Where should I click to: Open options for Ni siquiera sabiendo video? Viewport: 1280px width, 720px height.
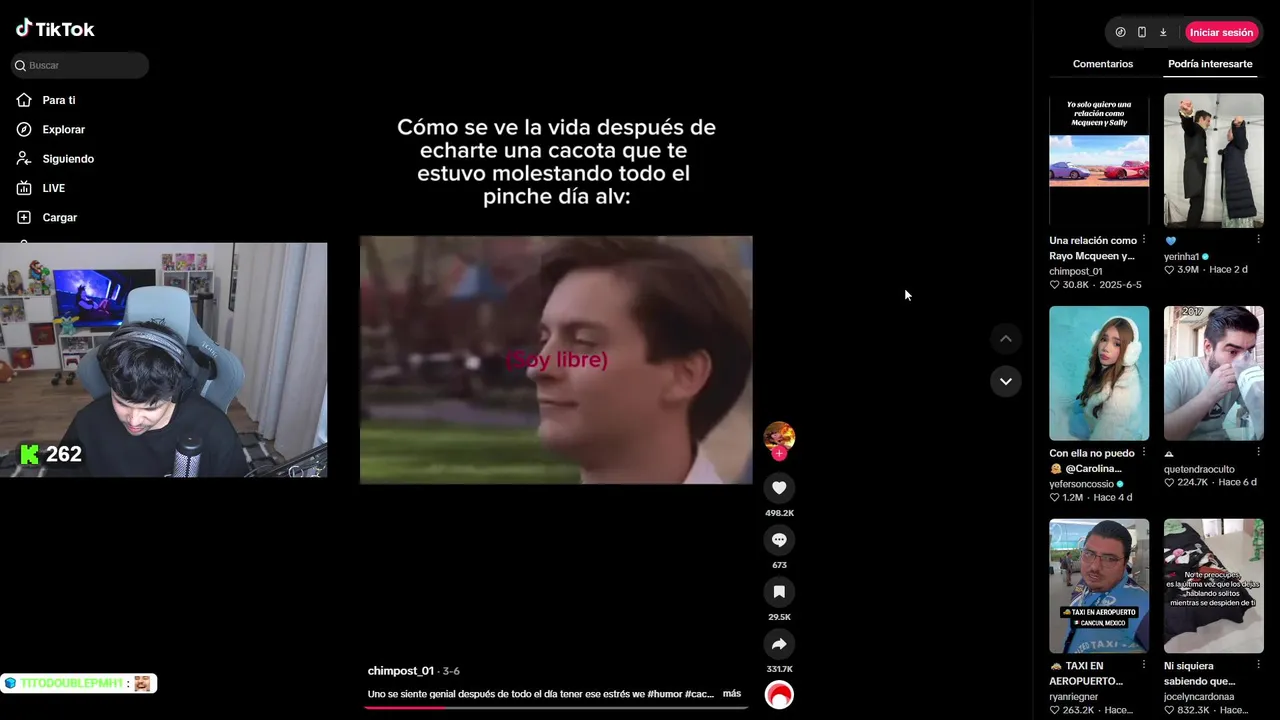1258,666
